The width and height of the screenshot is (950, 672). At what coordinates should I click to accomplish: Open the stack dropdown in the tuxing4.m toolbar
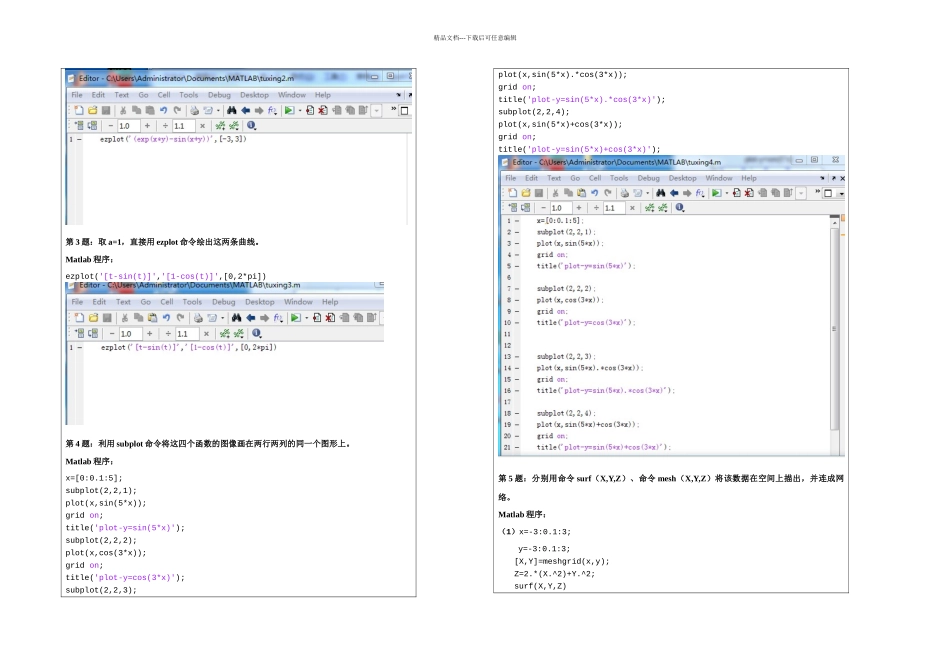coord(801,193)
